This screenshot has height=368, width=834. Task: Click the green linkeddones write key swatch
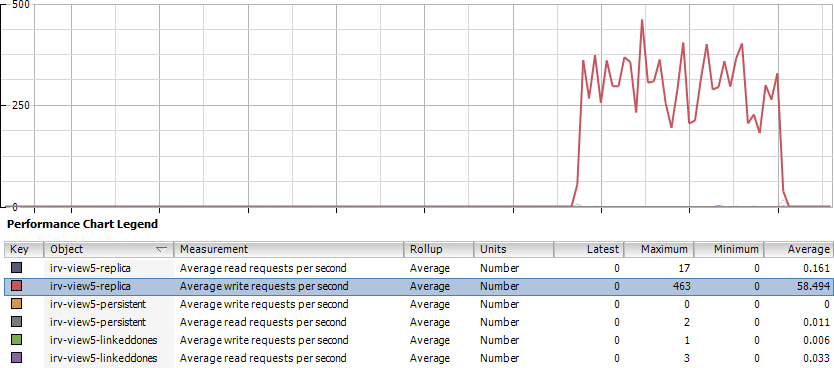point(16,340)
